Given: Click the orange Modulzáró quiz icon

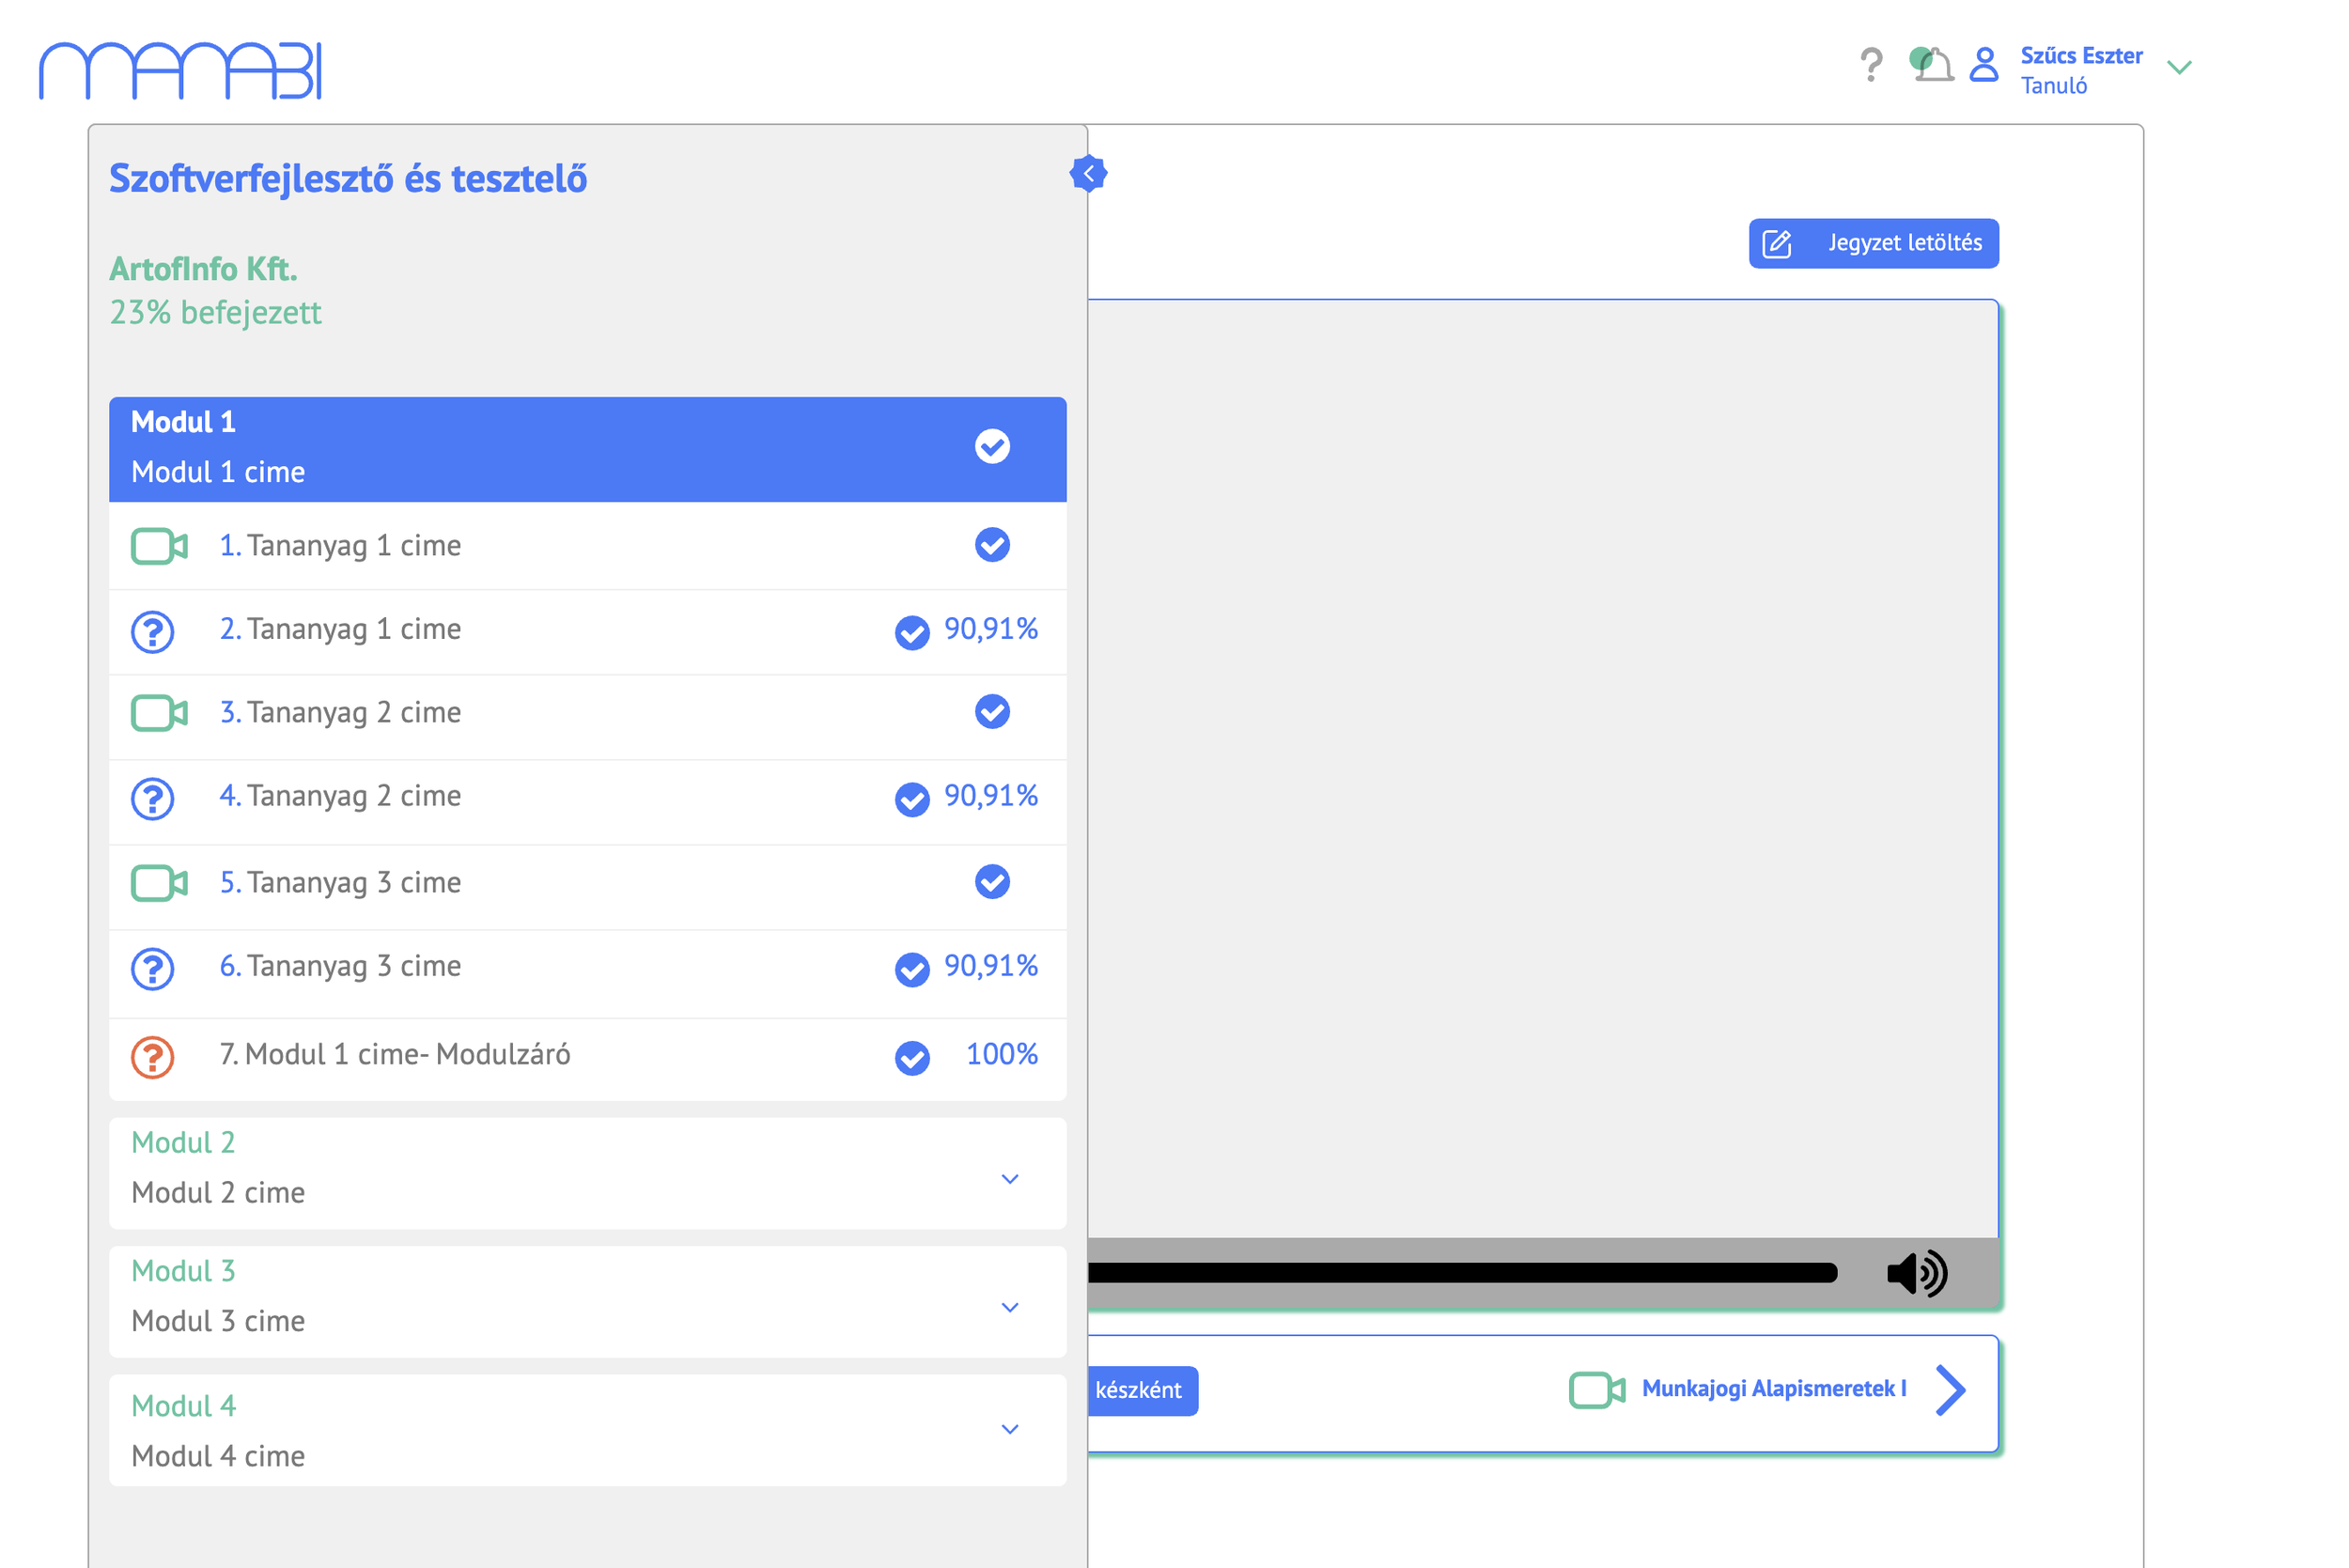Looking at the screenshot, I should (x=153, y=1057).
